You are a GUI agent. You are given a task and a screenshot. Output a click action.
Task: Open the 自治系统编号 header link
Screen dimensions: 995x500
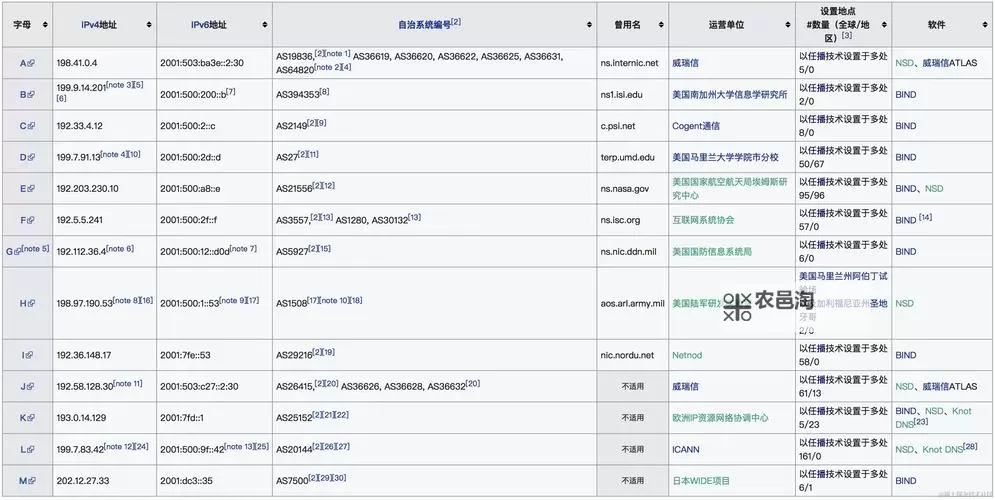click(425, 25)
